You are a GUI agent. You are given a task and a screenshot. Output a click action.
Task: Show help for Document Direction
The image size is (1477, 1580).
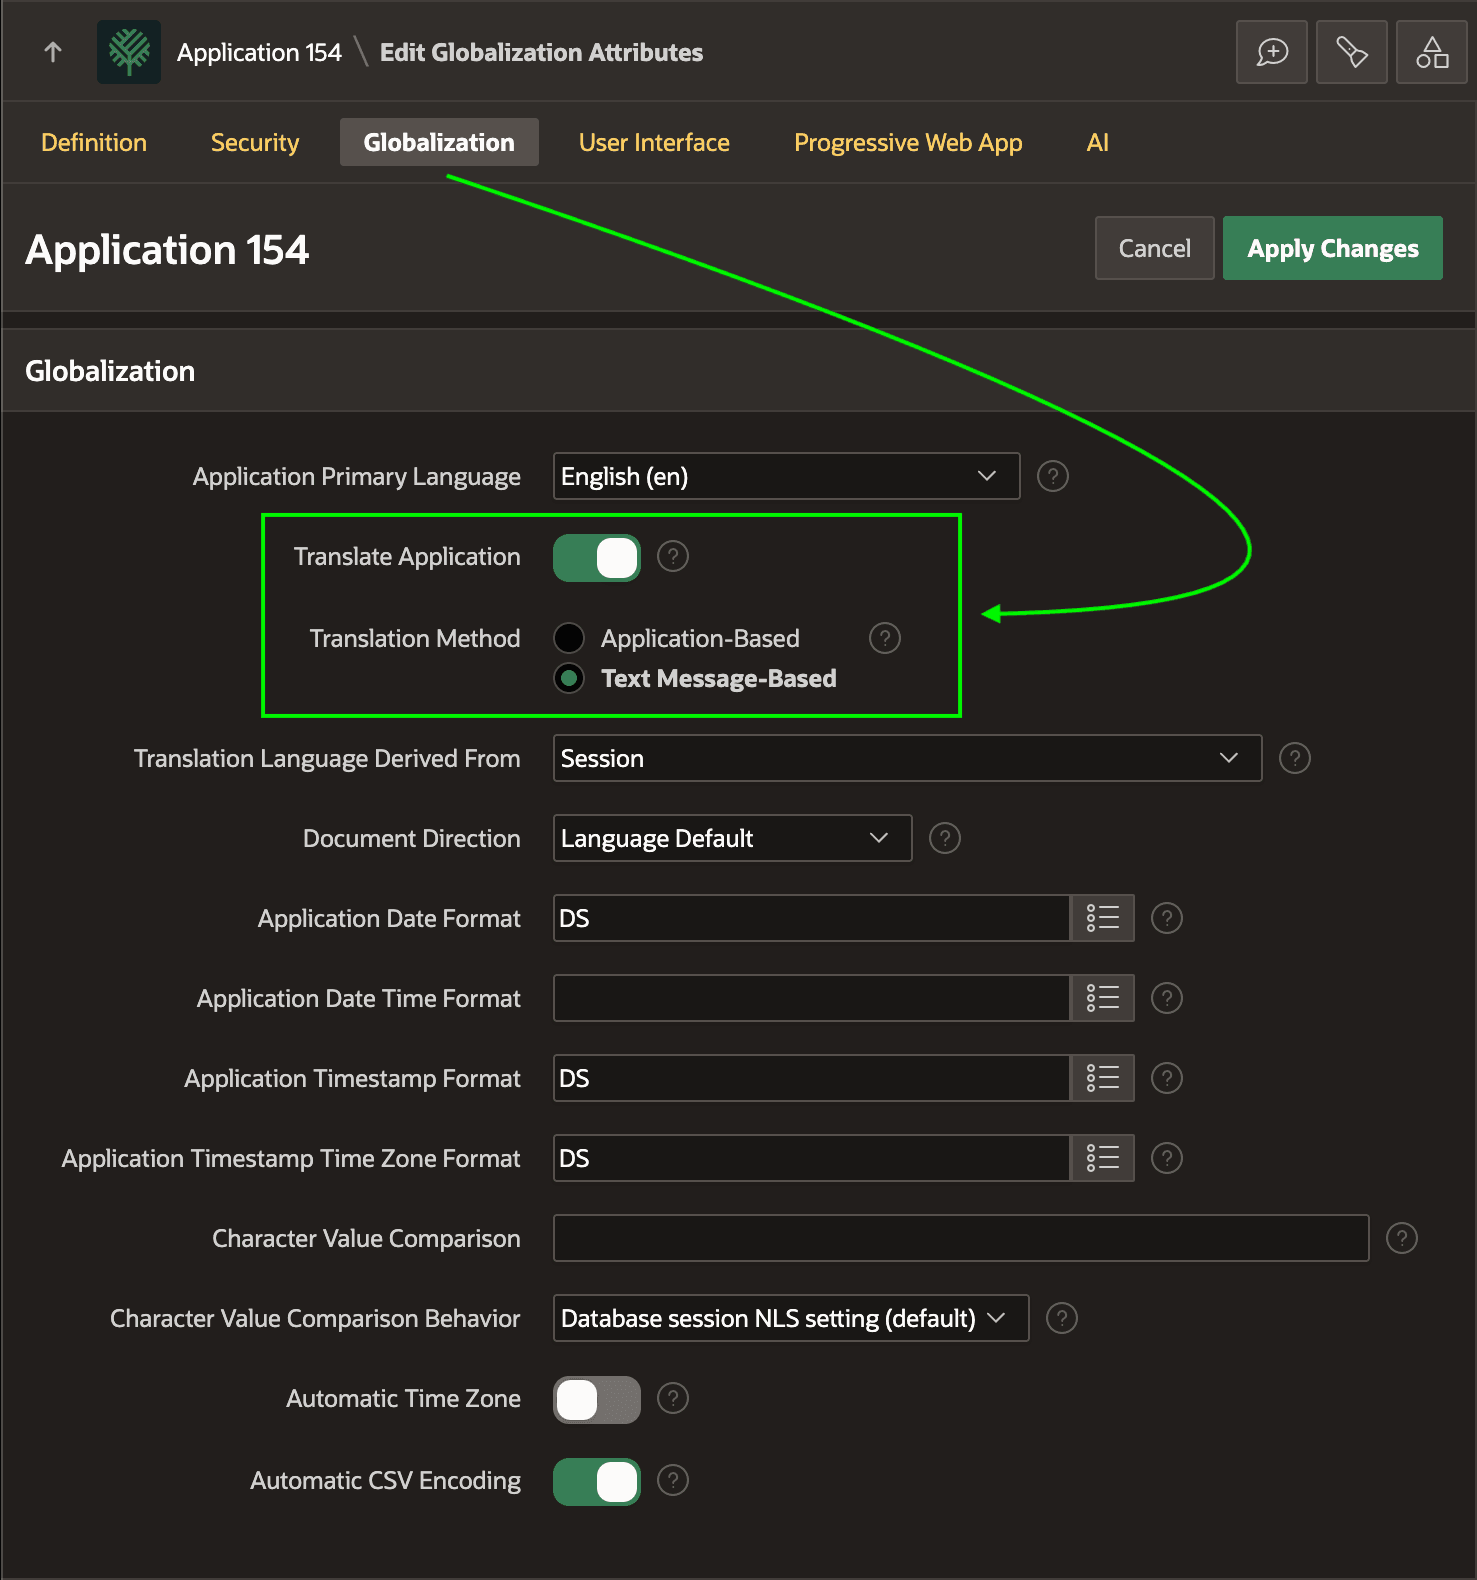pyautogui.click(x=945, y=838)
